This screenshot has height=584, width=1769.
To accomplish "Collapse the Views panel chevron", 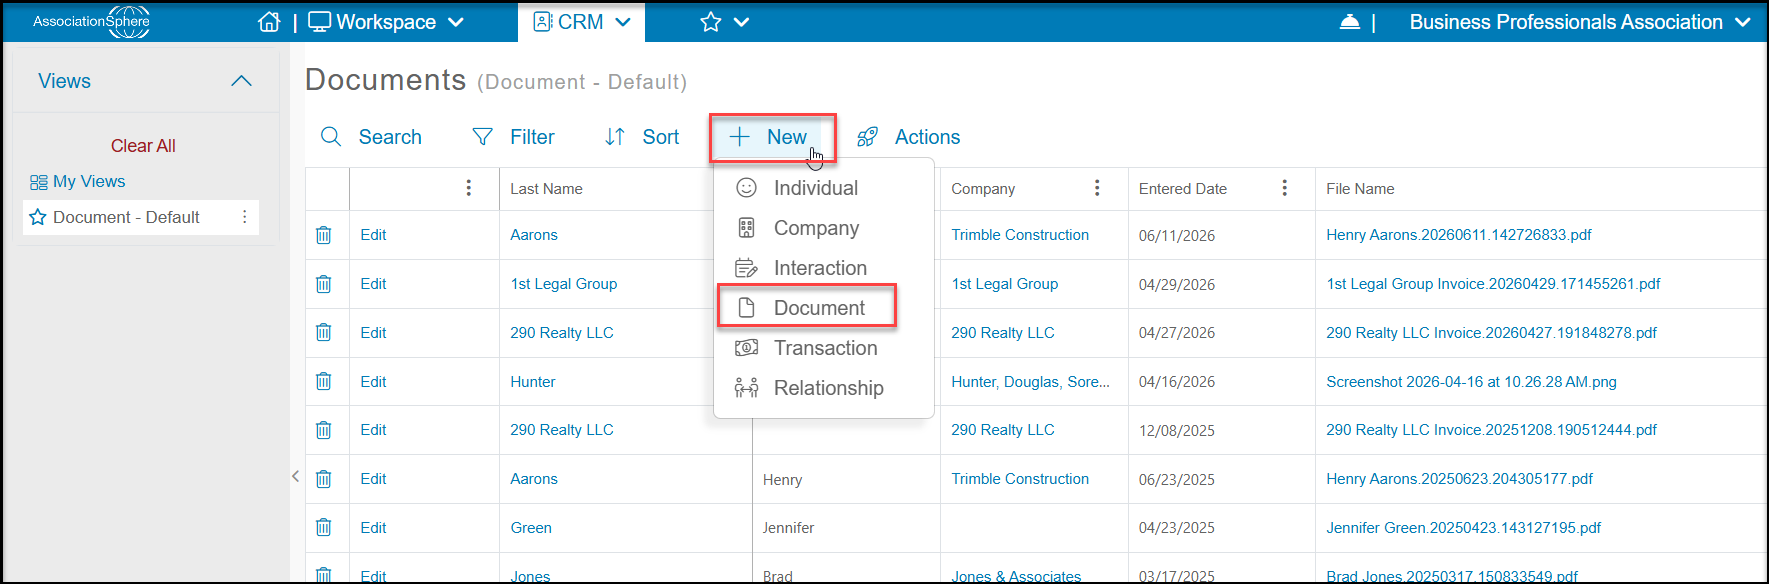I will pos(241,81).
